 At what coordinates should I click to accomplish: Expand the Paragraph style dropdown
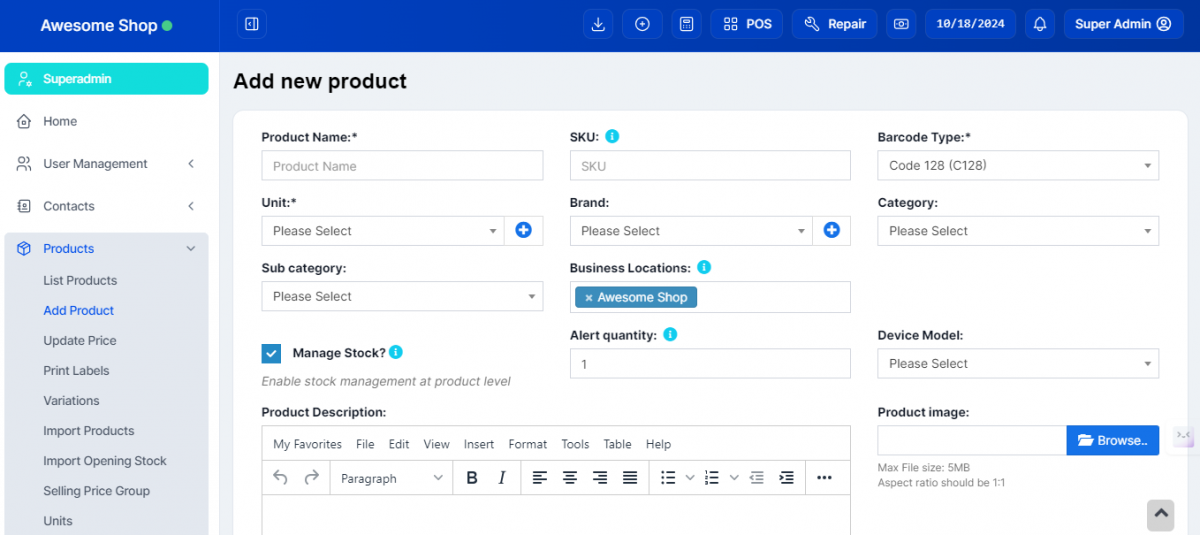pyautogui.click(x=391, y=478)
